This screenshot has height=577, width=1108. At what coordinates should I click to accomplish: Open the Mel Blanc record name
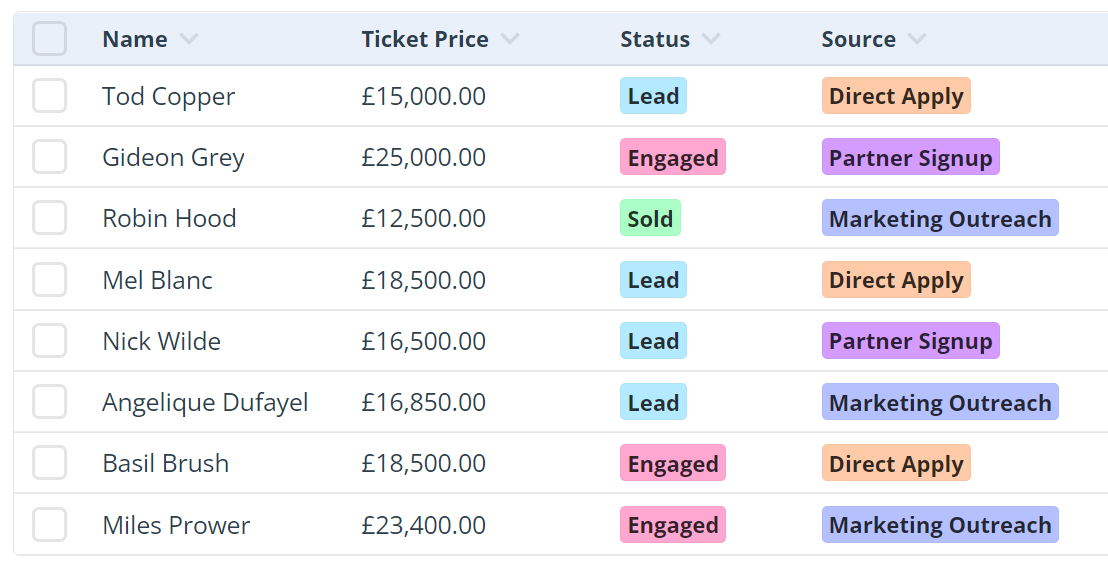tap(157, 280)
